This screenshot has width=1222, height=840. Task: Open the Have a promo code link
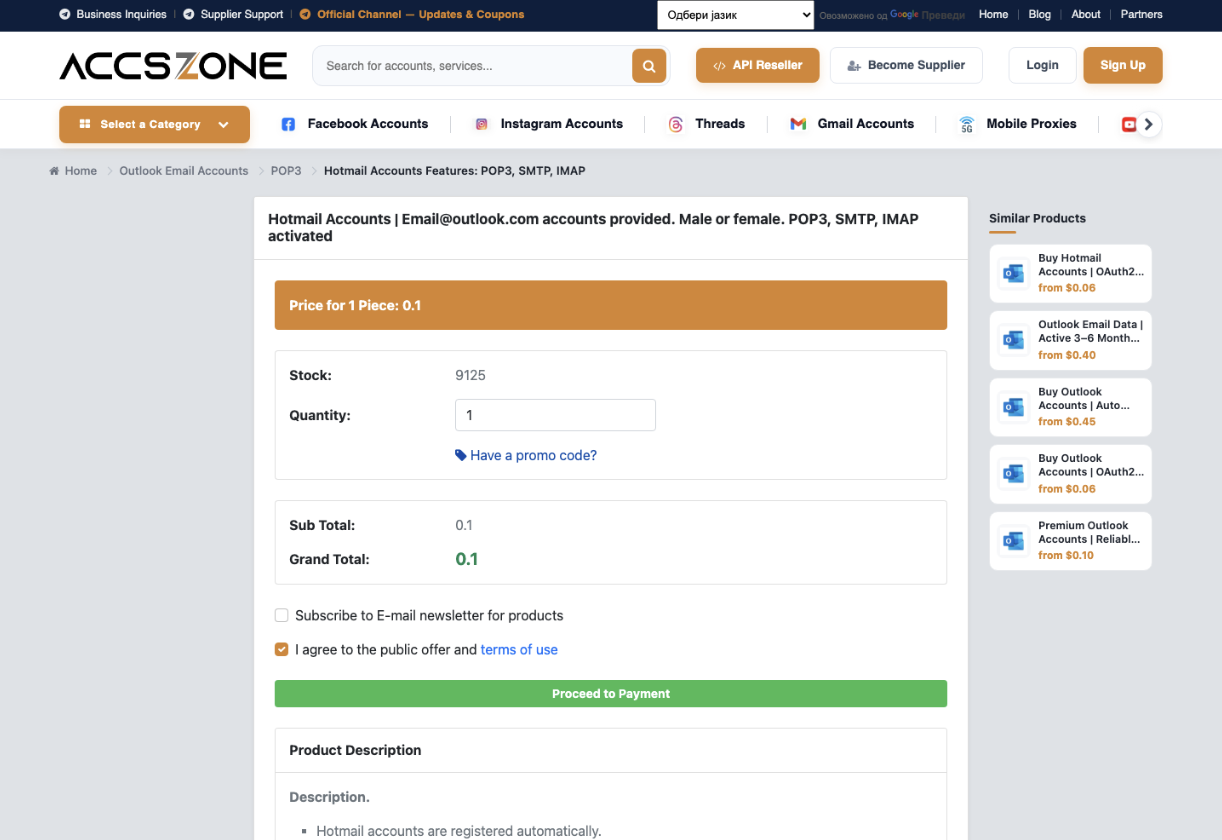click(533, 455)
